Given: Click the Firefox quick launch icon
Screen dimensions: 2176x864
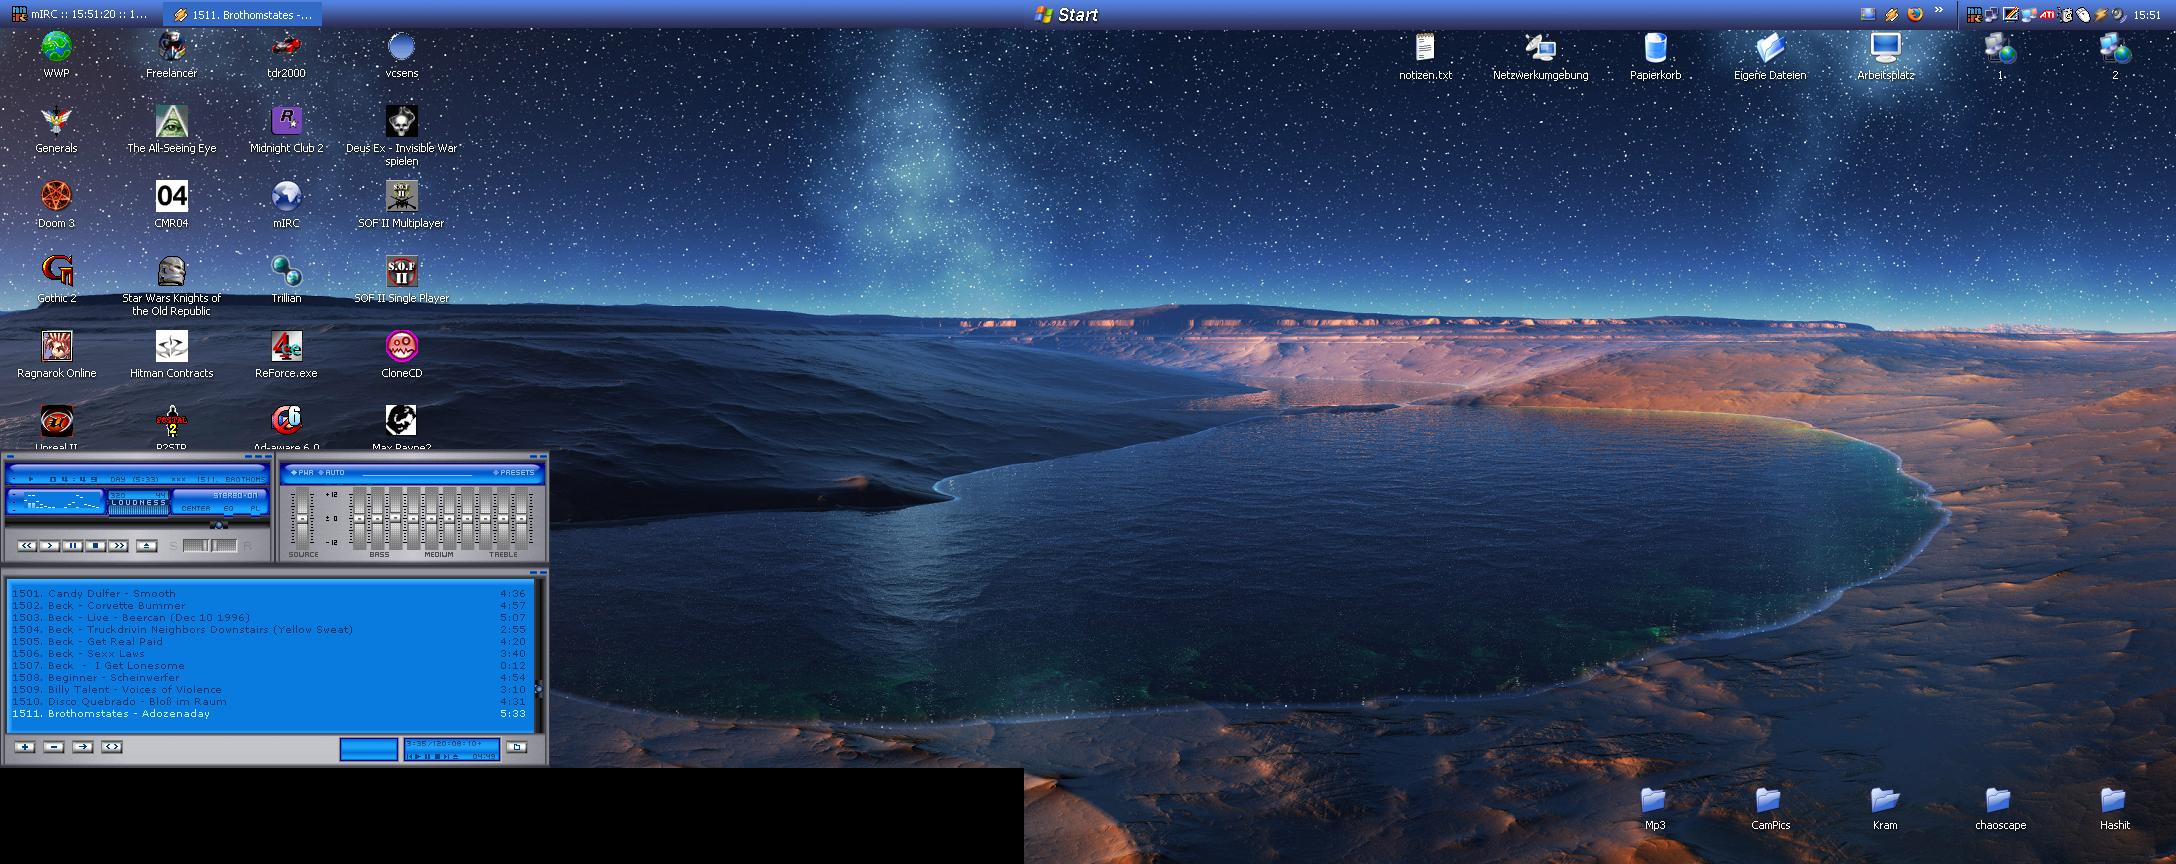Looking at the screenshot, I should pyautogui.click(x=1915, y=14).
